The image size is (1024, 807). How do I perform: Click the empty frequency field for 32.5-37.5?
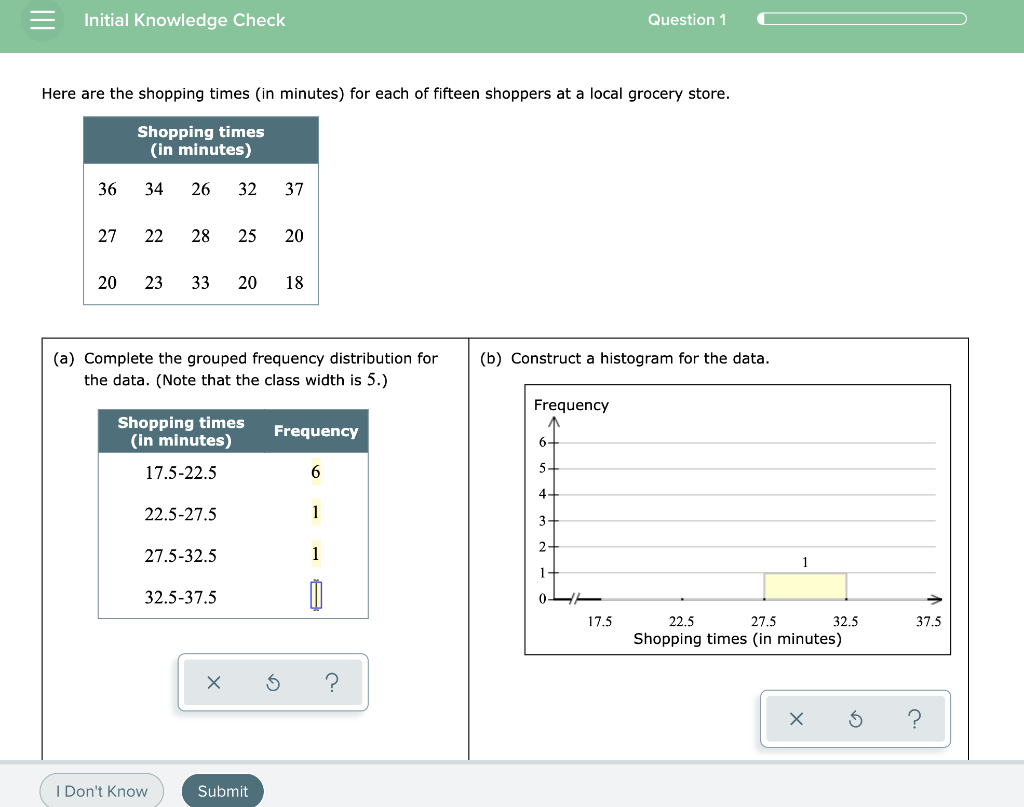316,597
